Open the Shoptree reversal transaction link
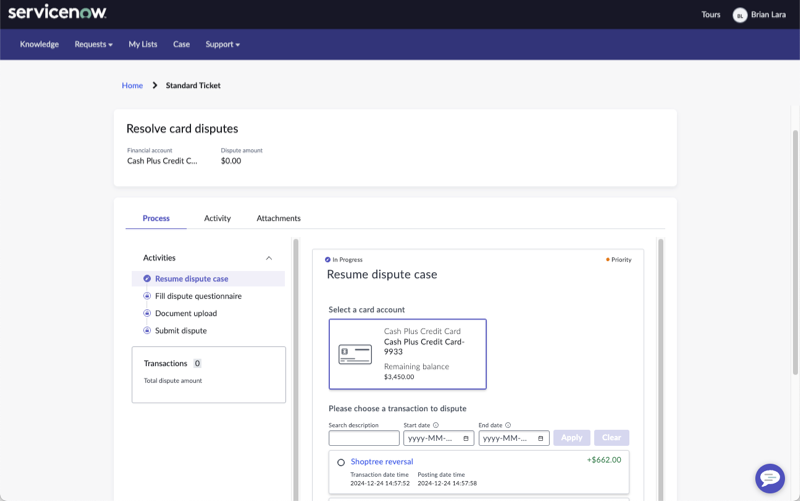 (x=382, y=462)
